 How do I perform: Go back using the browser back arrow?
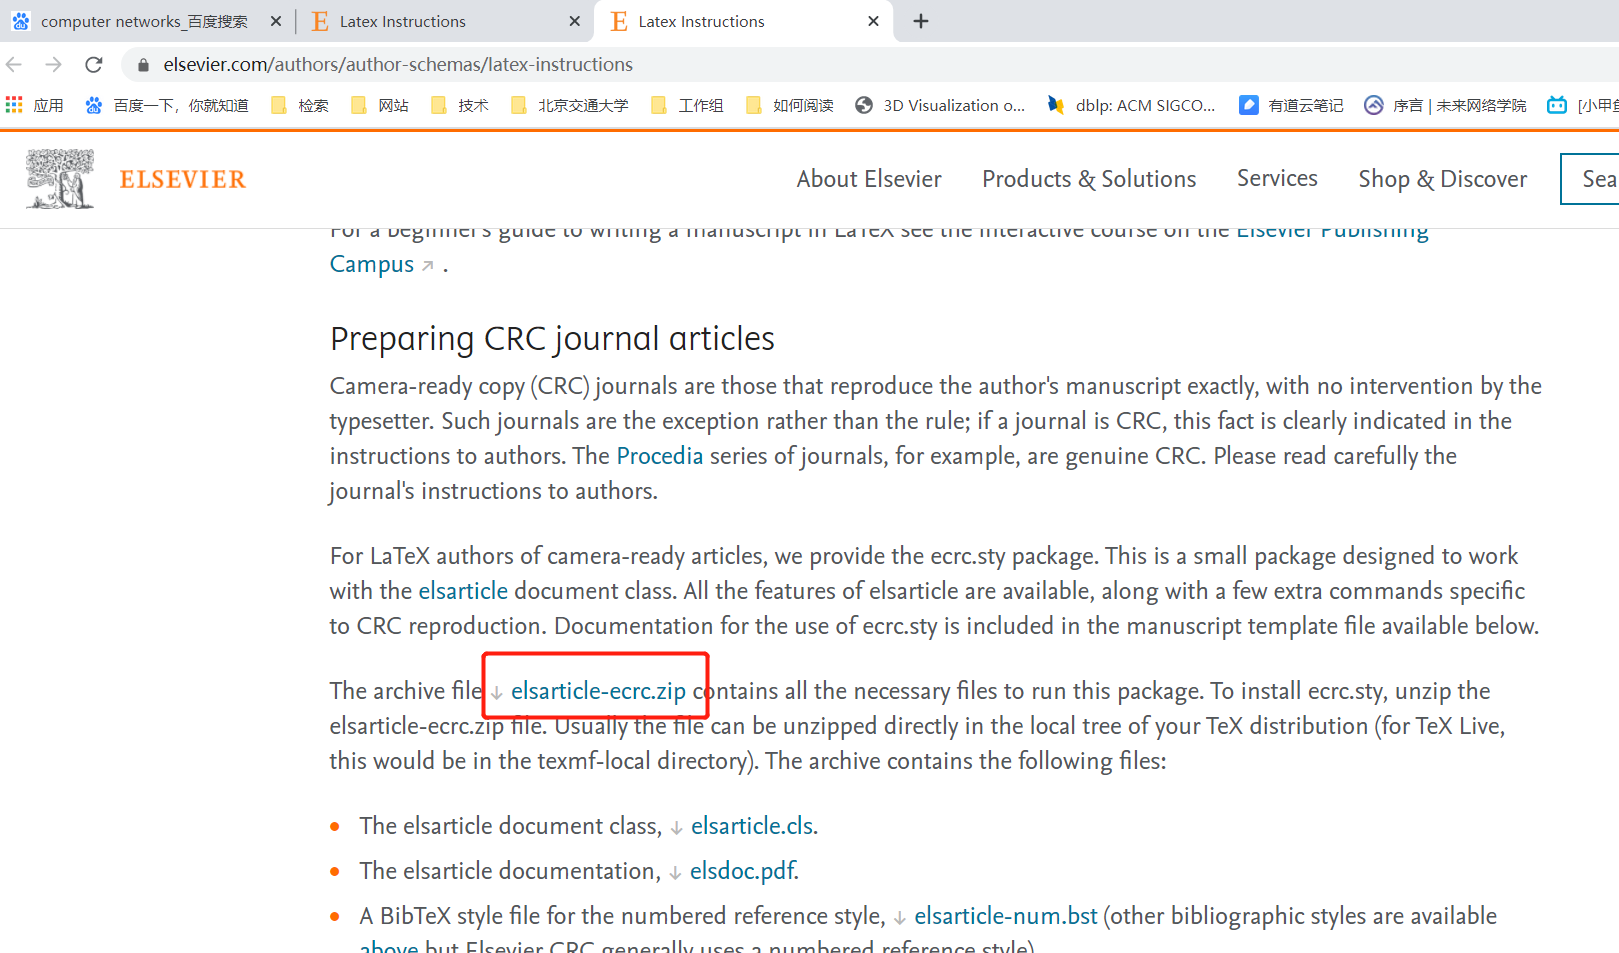[x=14, y=65]
